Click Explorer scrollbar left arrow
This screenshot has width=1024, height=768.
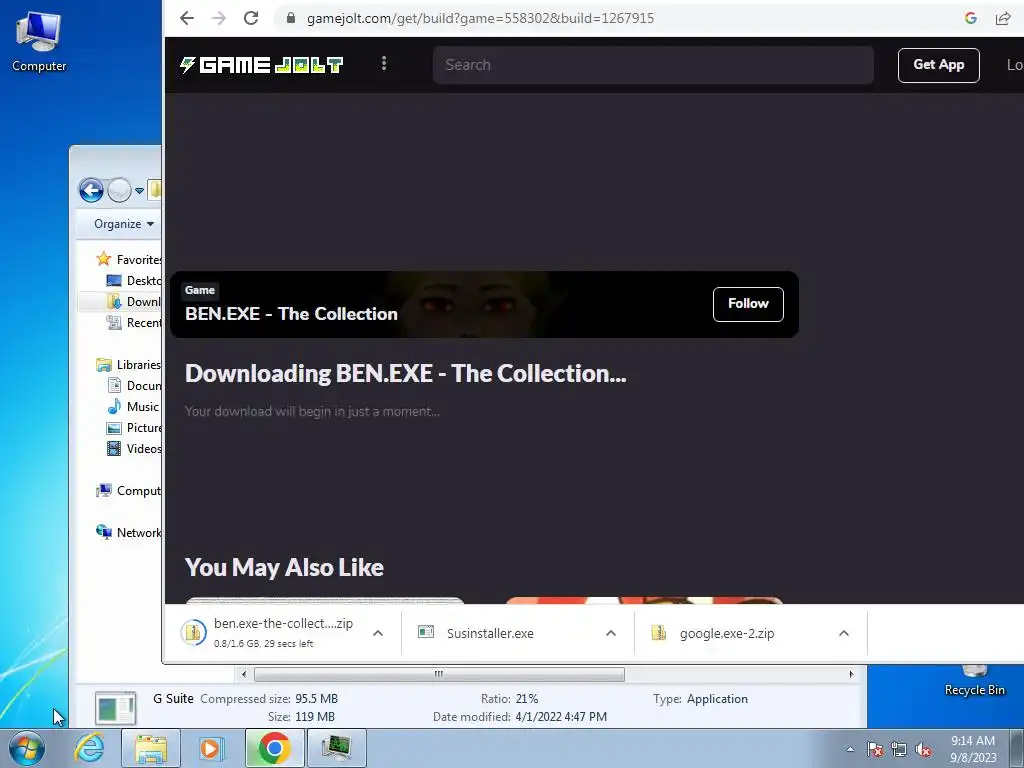pyautogui.click(x=244, y=674)
